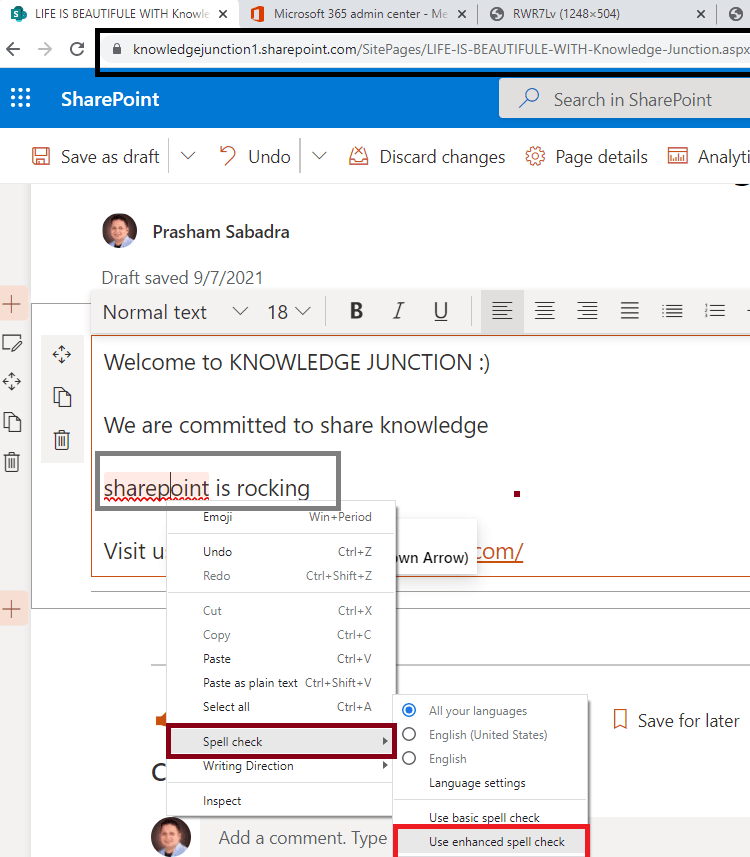Align text right

coord(587,312)
